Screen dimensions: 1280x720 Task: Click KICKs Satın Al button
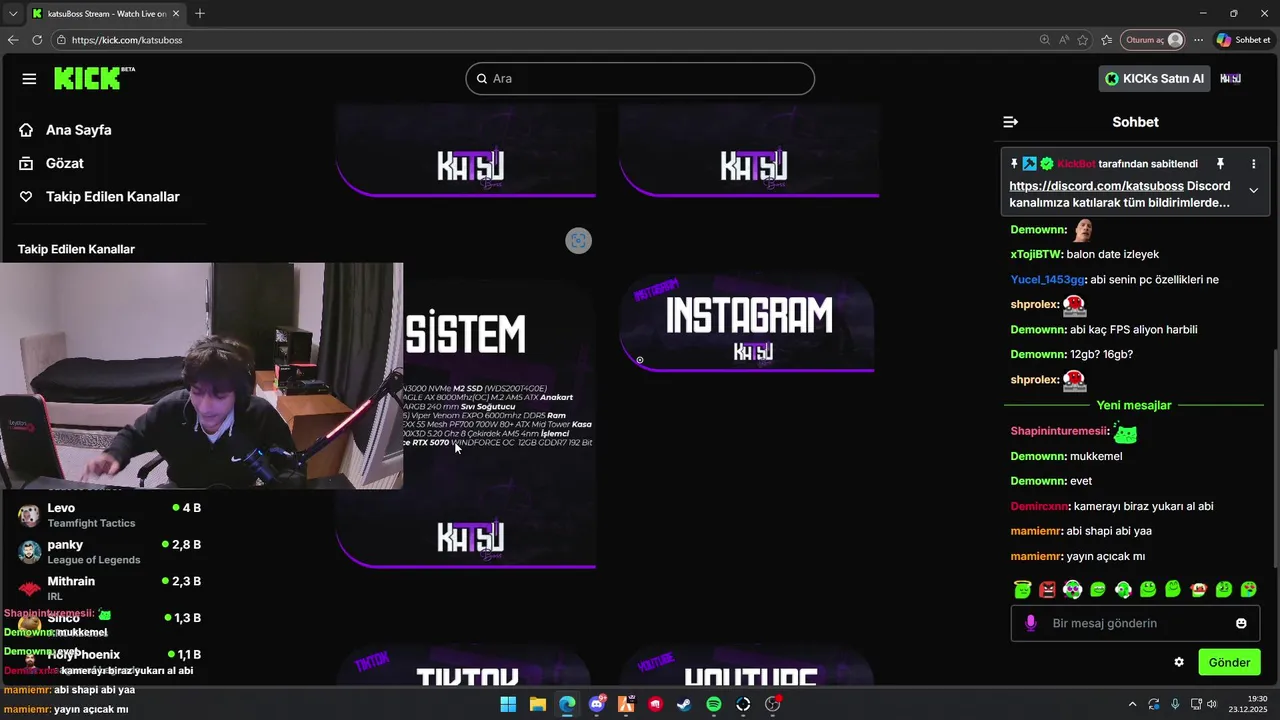pos(1154,79)
